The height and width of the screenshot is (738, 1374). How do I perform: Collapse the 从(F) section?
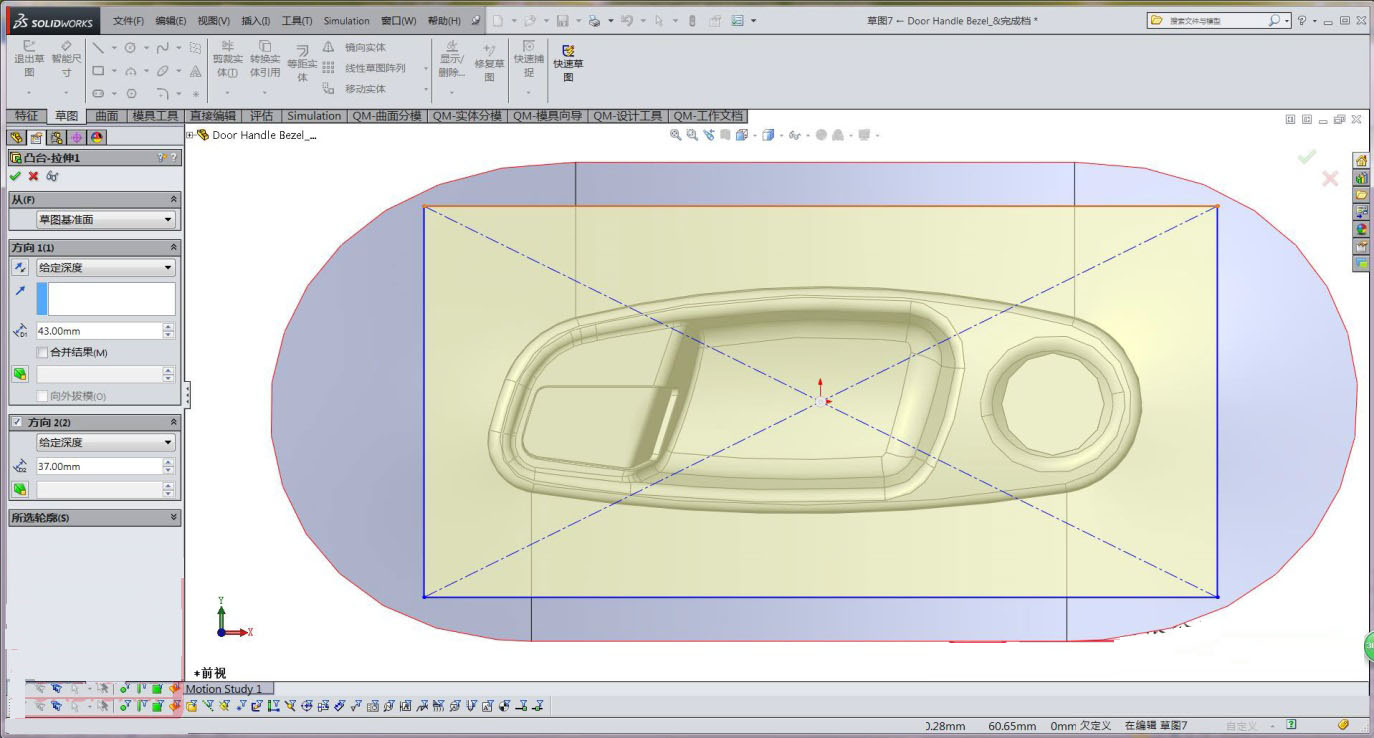click(174, 199)
